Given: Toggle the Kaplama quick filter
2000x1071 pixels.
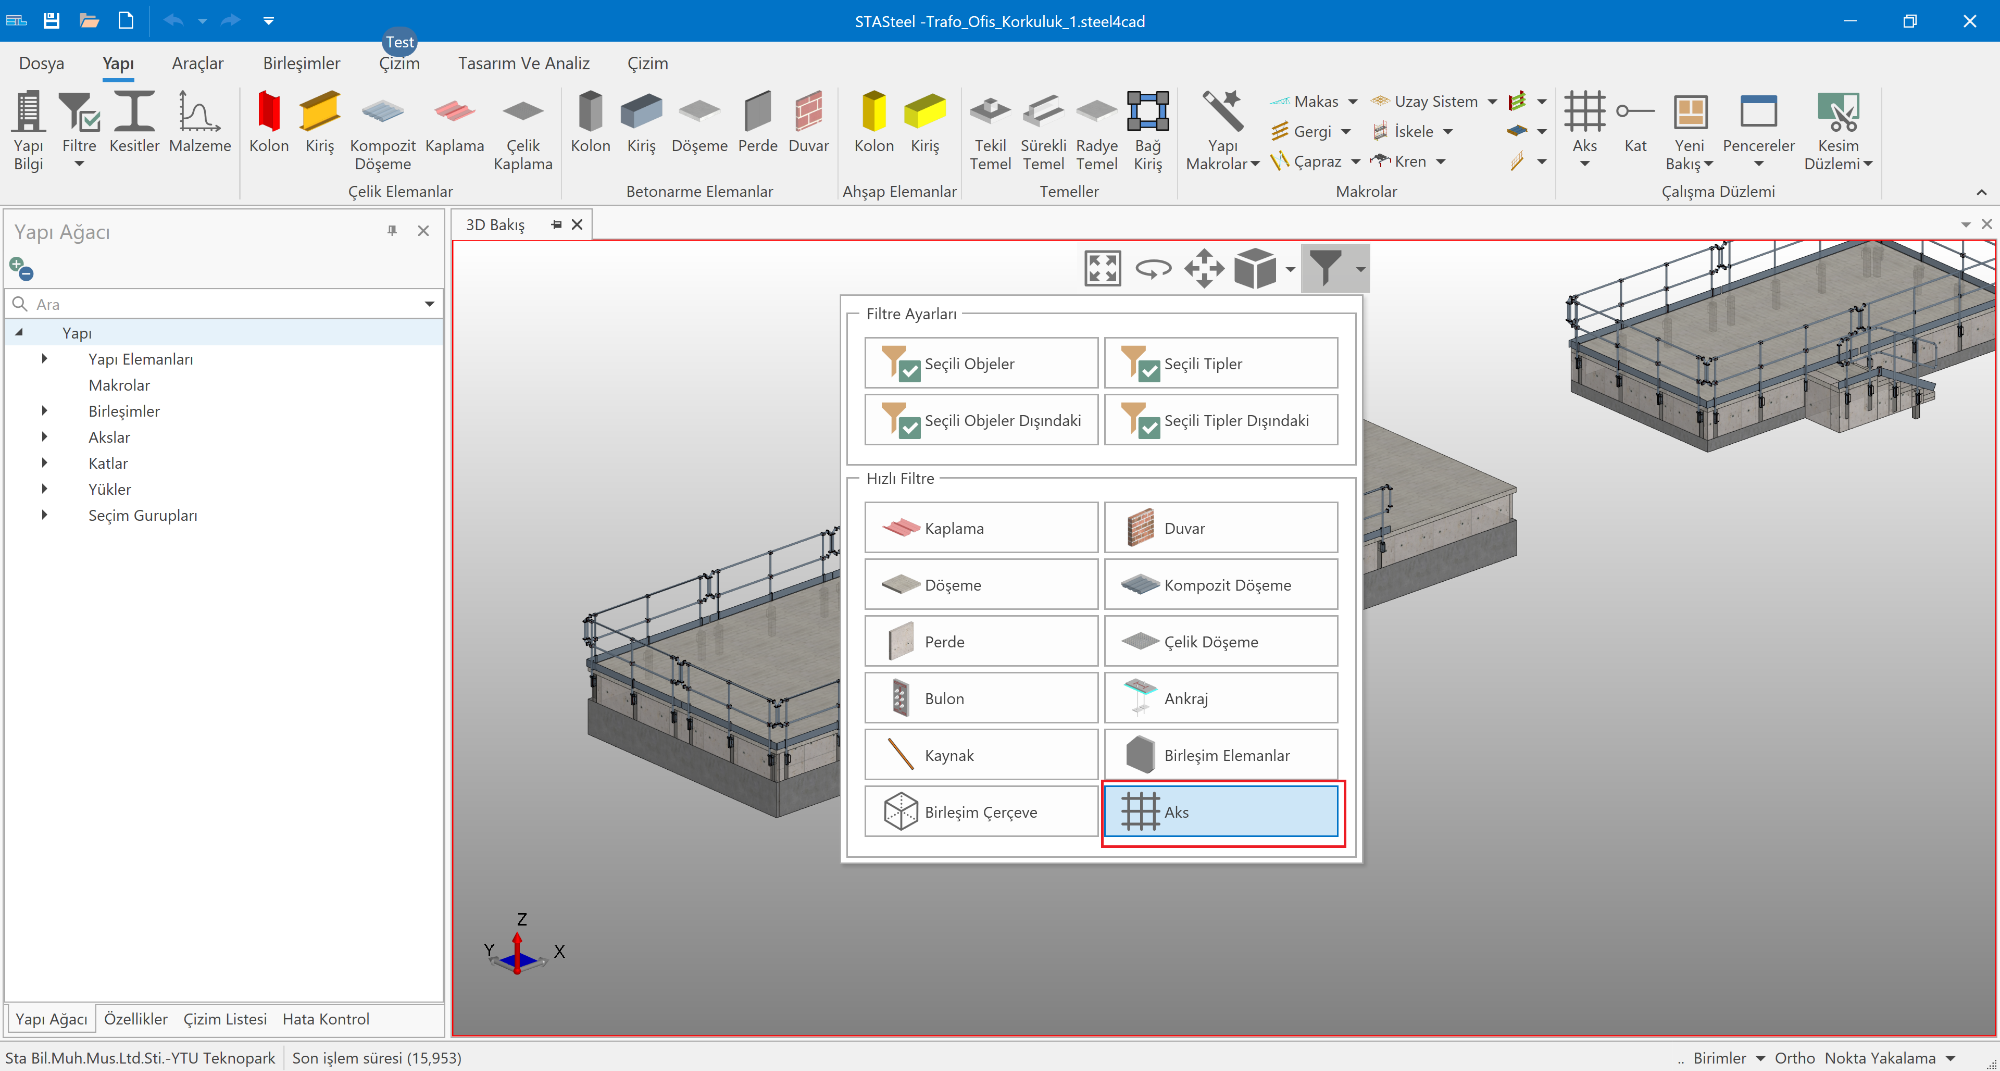Looking at the screenshot, I should coord(980,528).
